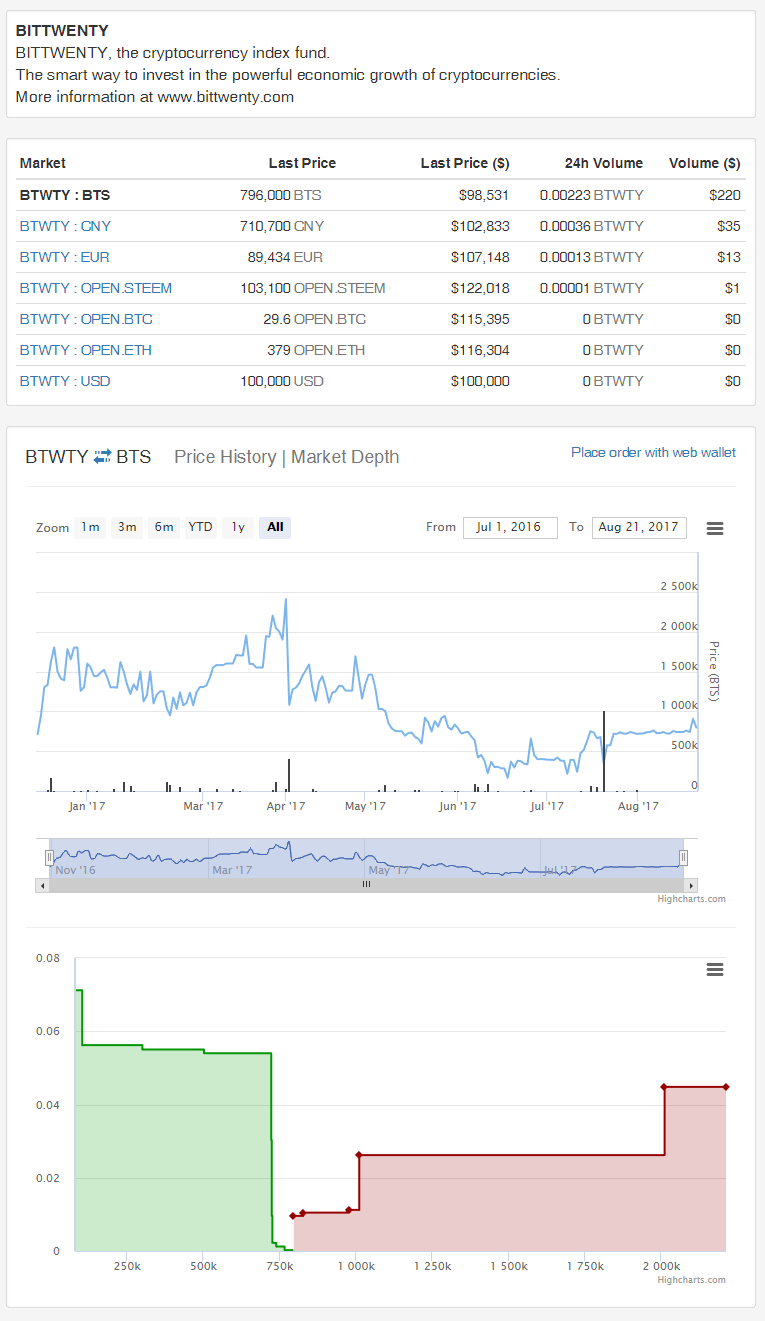Click navigator scrollbar left arrow

(41, 885)
